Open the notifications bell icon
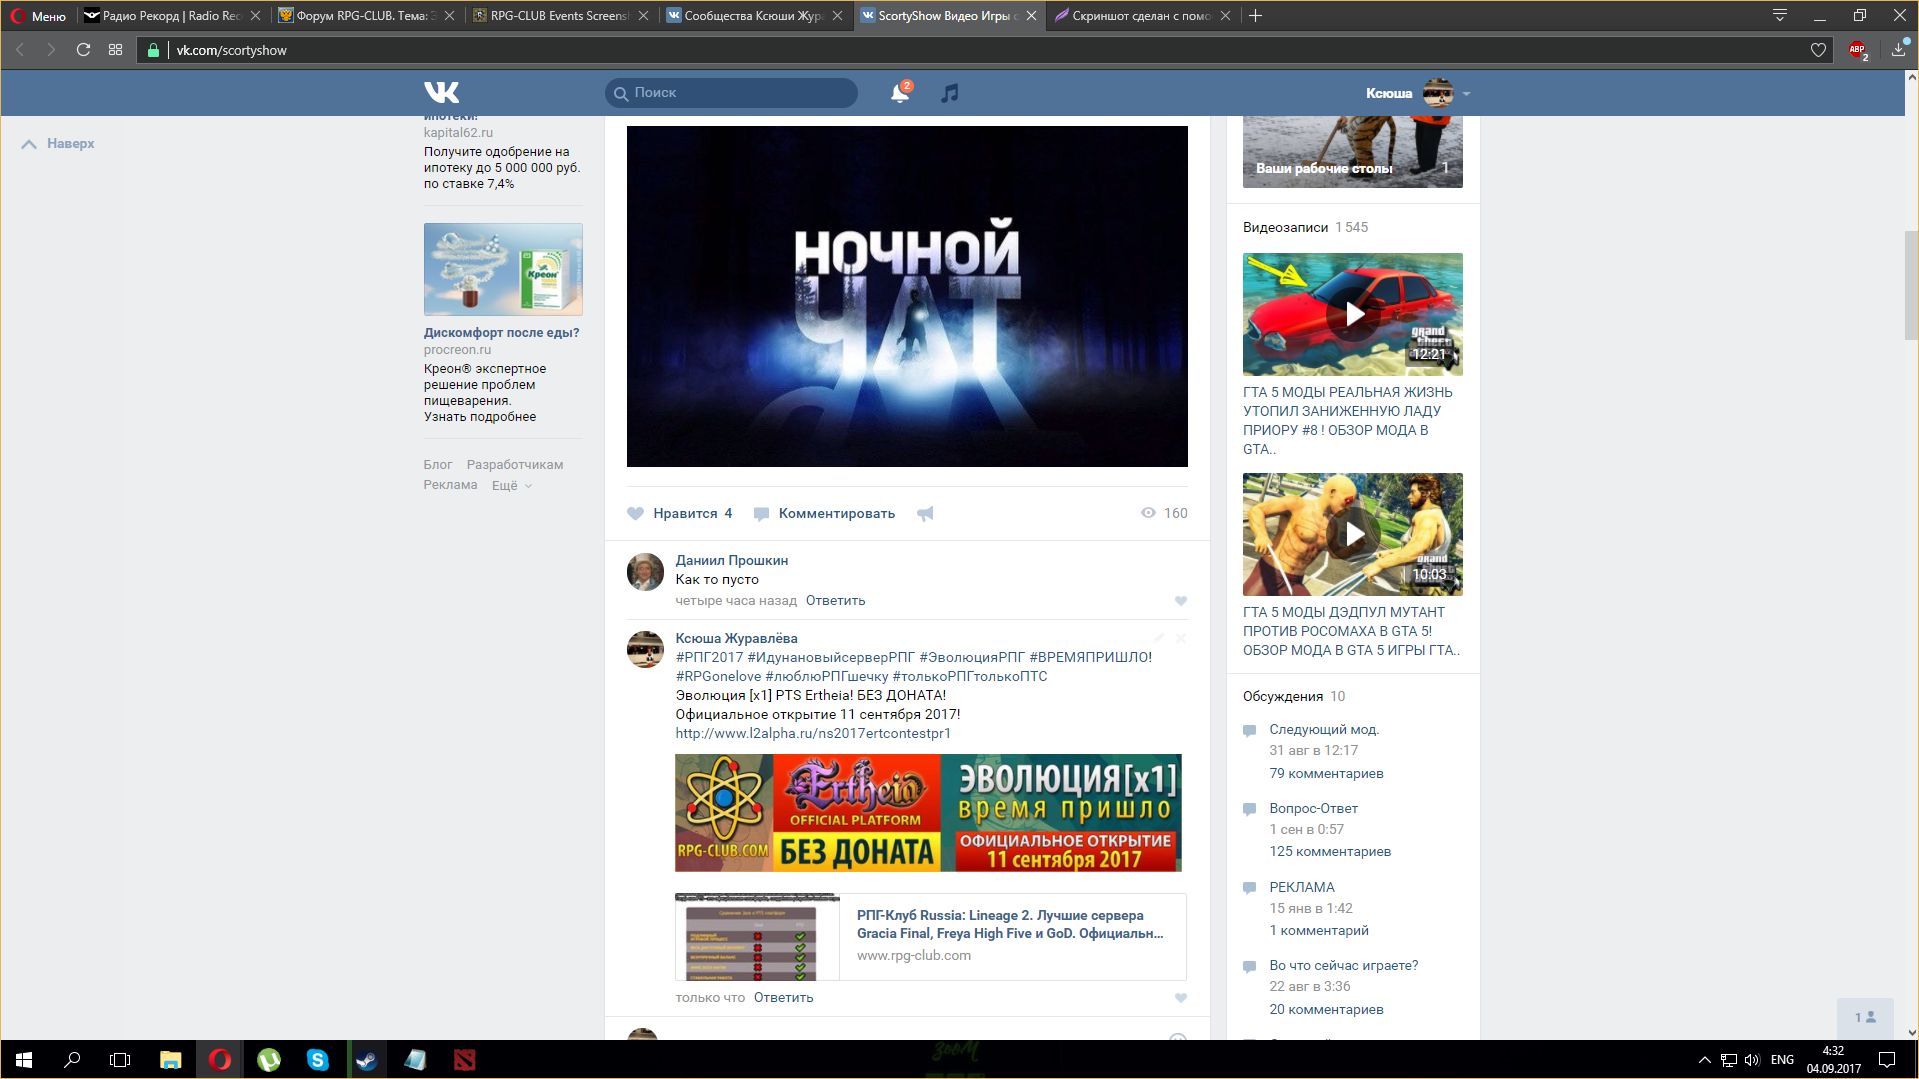 coord(900,93)
